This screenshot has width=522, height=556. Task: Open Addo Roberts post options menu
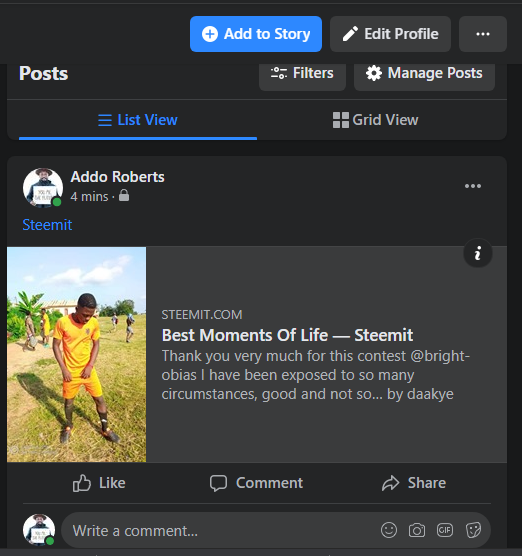coord(473,186)
